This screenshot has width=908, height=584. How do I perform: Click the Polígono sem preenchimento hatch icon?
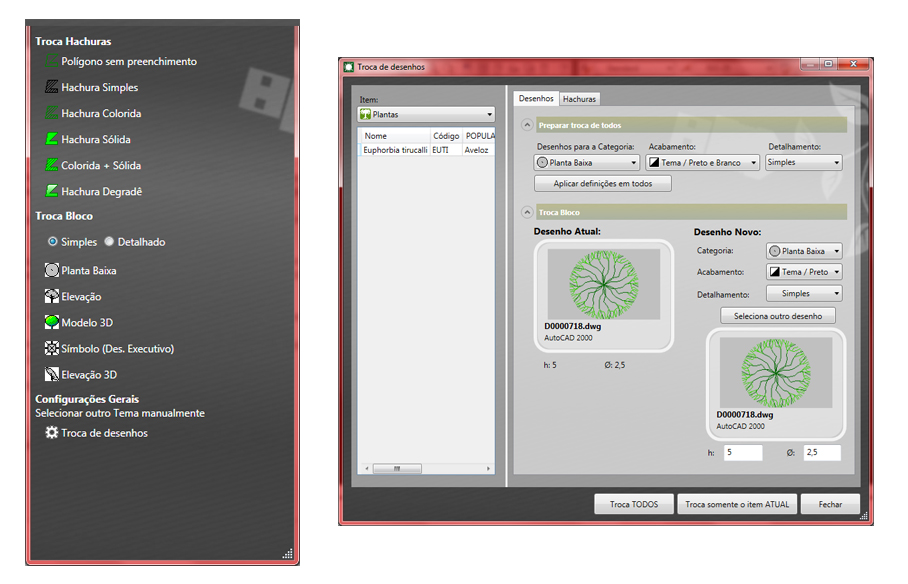52,62
